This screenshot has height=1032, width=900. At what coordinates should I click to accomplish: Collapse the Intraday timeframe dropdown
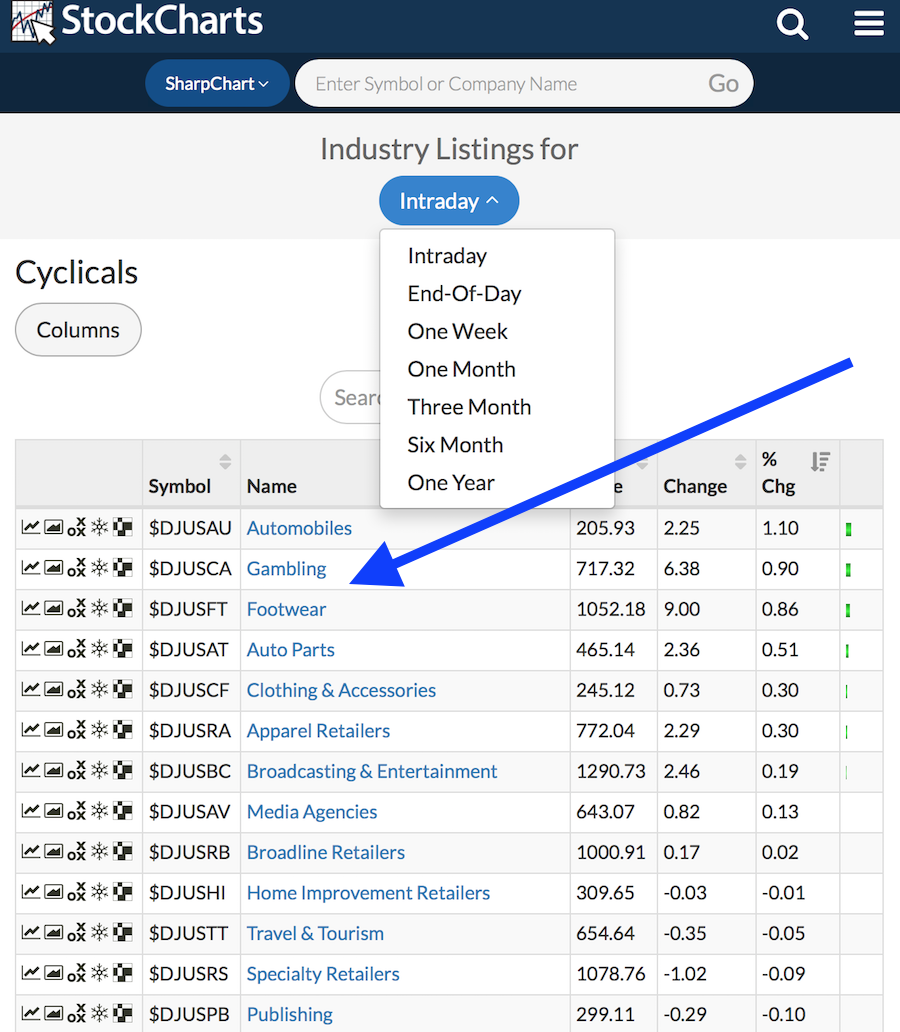click(x=449, y=201)
